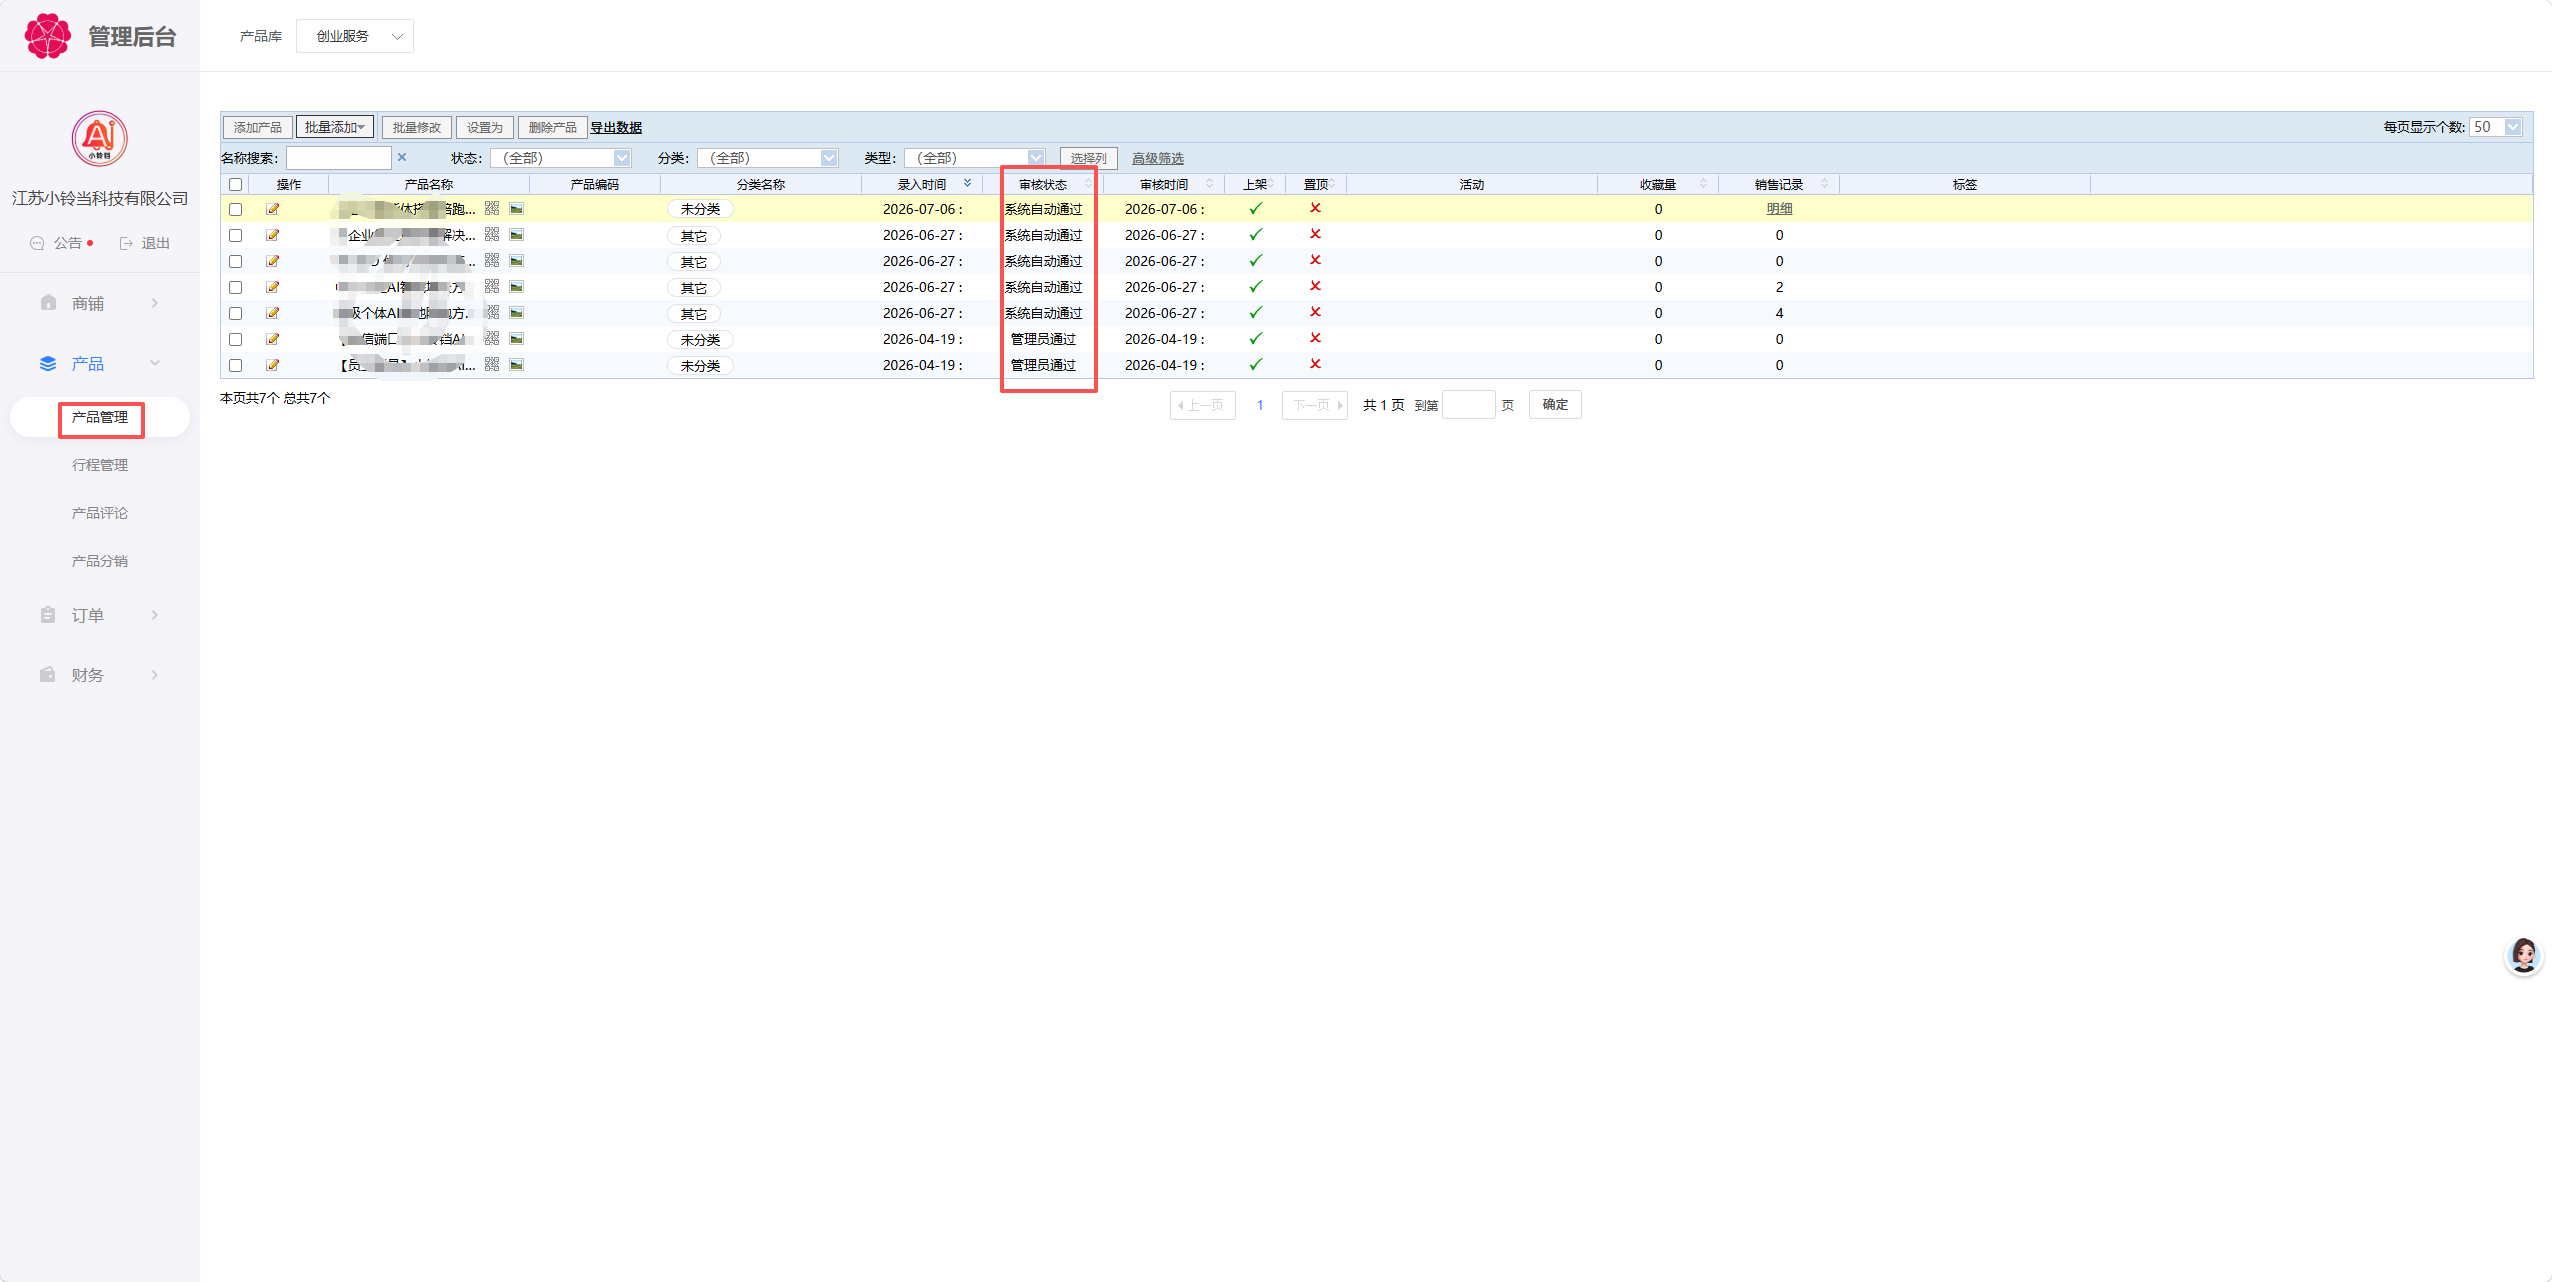The image size is (2552, 1282).
Task: Select 行程管理 in the sidebar
Action: click(100, 465)
